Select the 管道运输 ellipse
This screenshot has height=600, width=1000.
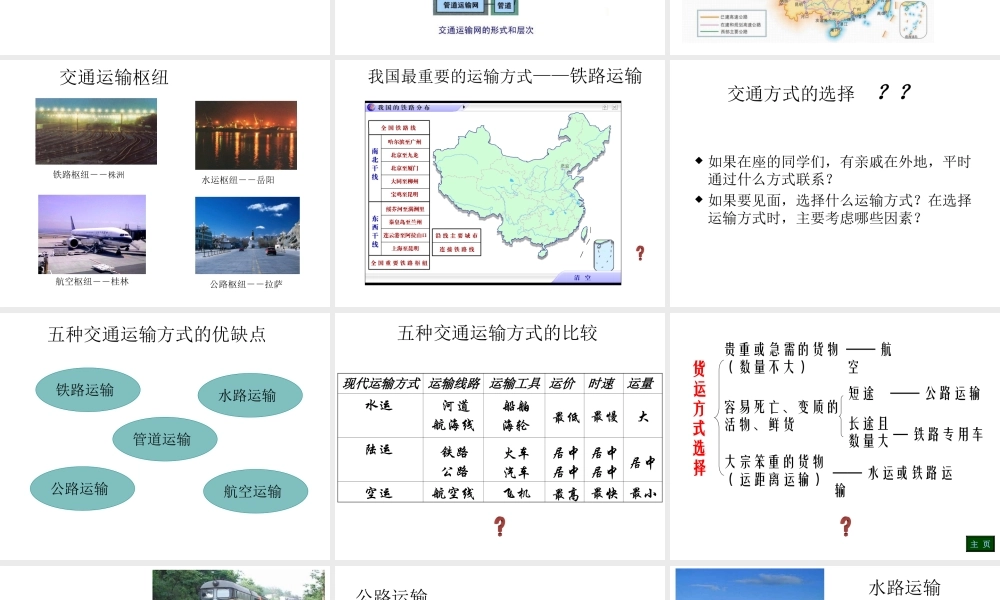(165, 439)
